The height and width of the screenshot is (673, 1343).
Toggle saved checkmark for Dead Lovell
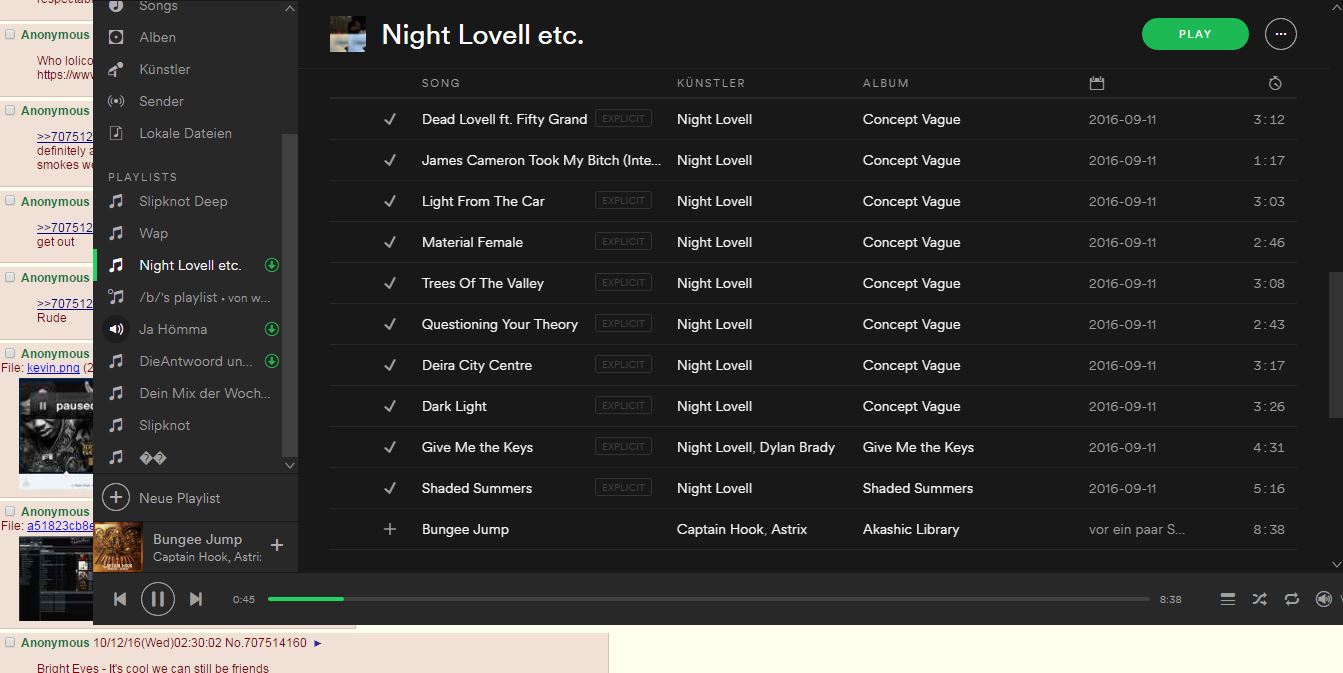pos(390,119)
